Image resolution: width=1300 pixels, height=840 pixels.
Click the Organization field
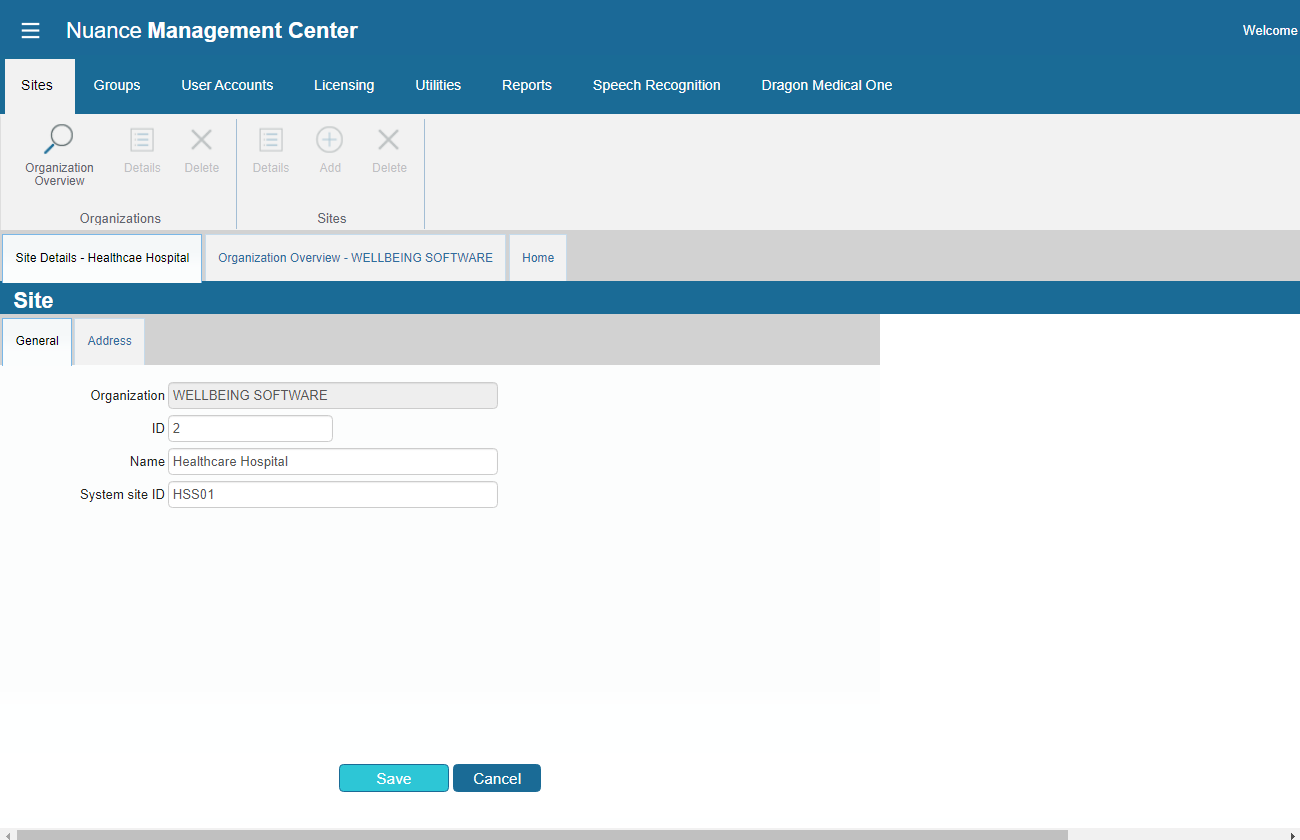(333, 395)
